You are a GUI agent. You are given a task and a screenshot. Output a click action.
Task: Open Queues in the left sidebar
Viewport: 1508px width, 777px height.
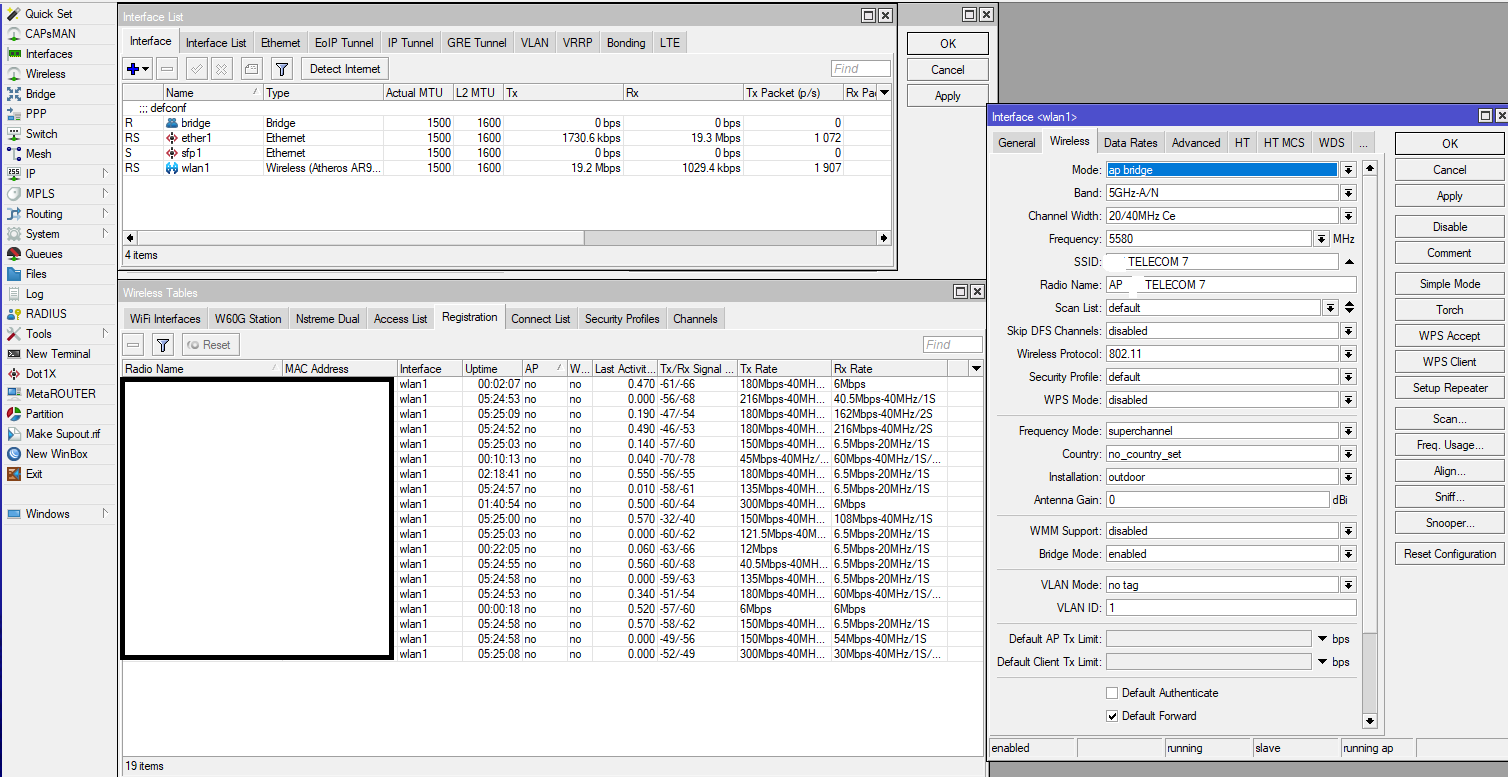click(x=44, y=254)
